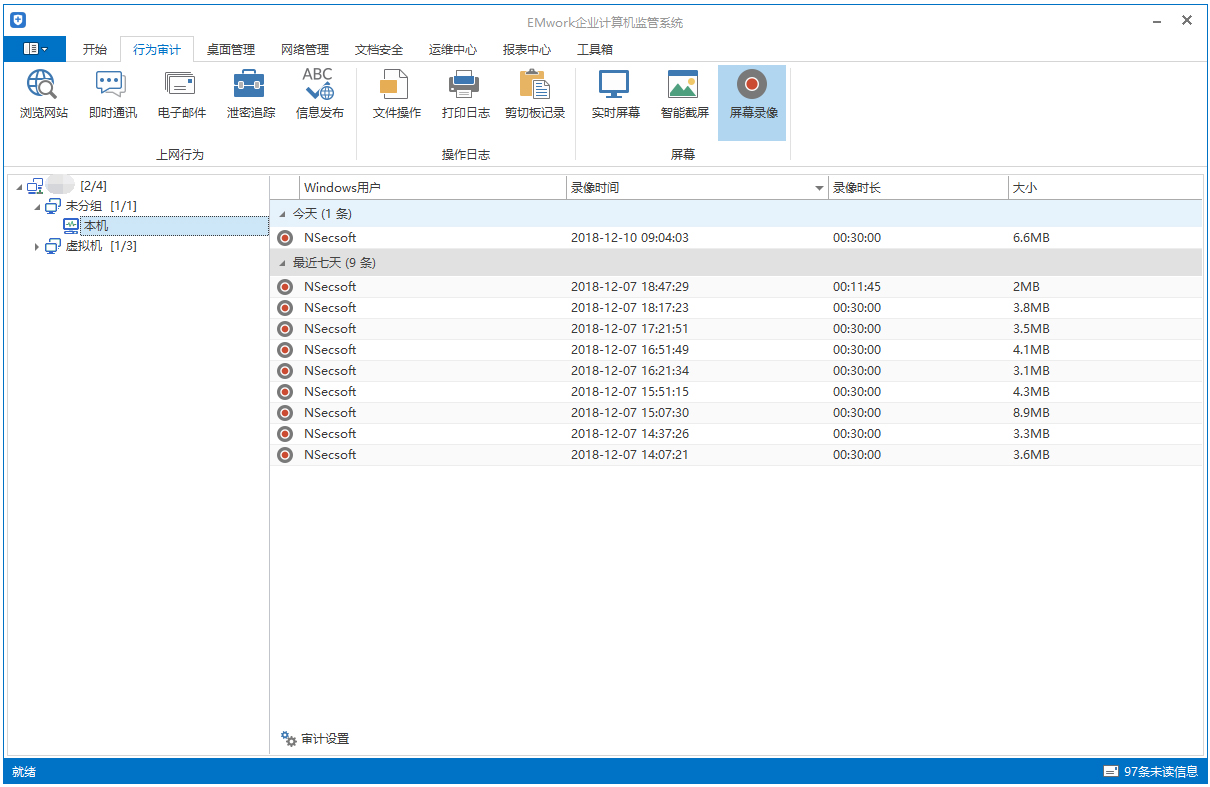
Task: Select the 即时通讯 instant messaging icon
Action: 112,95
